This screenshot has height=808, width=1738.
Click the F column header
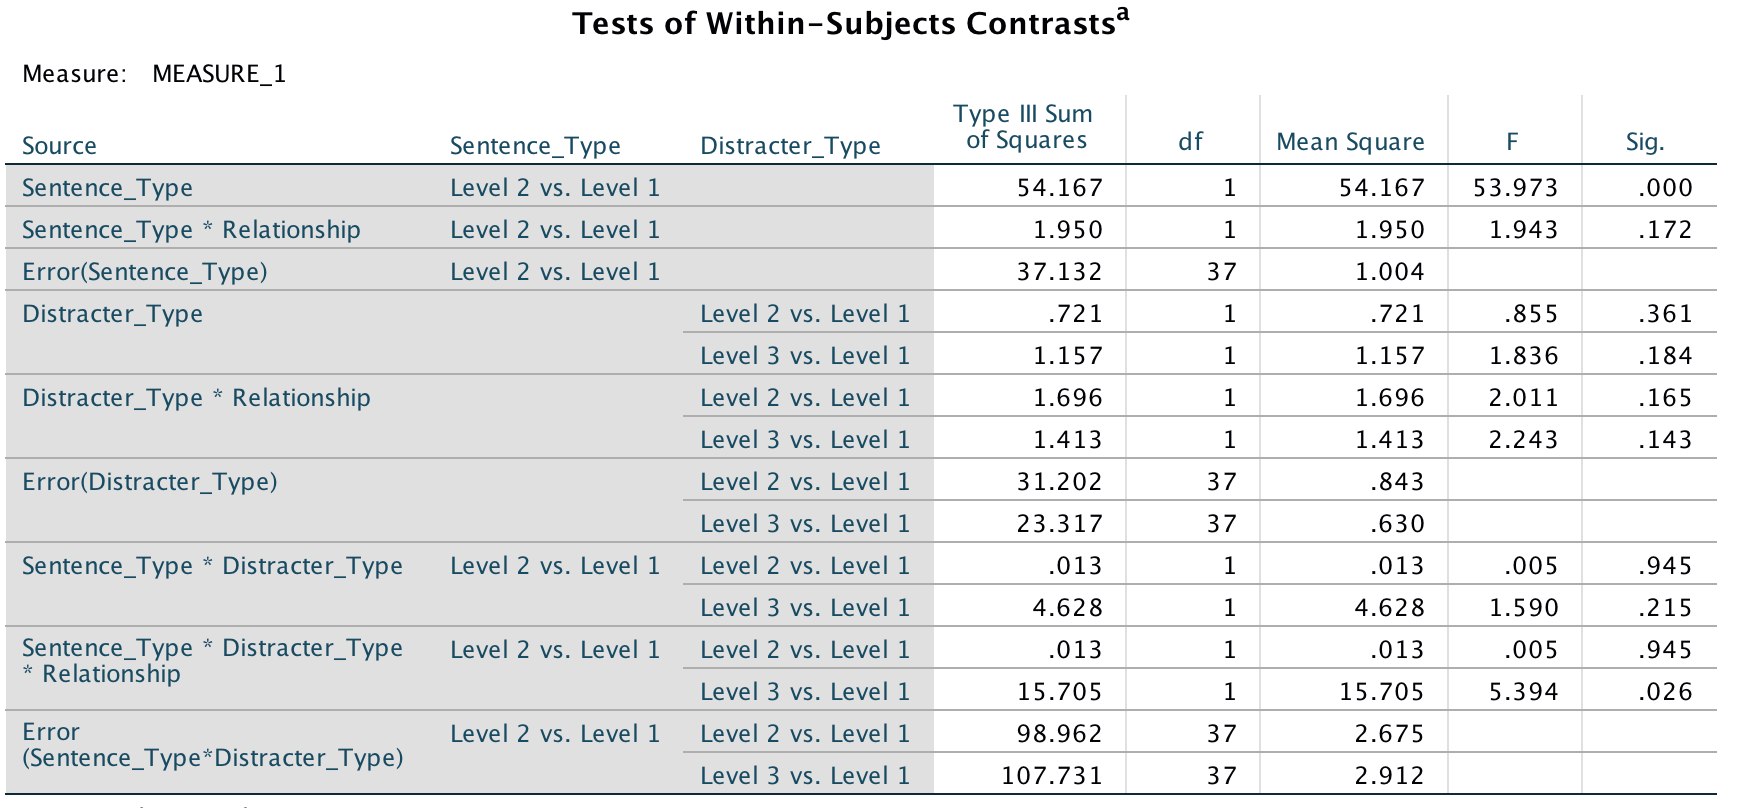(1512, 142)
